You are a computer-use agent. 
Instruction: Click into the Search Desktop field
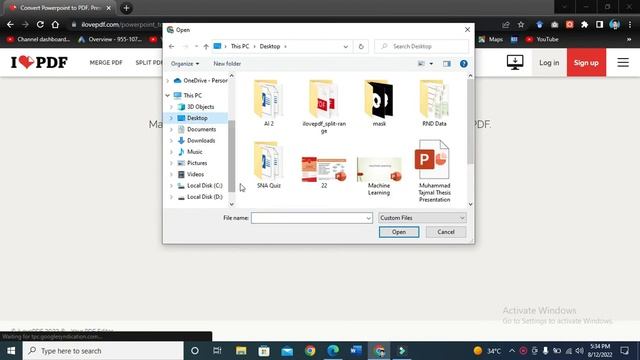click(x=422, y=47)
